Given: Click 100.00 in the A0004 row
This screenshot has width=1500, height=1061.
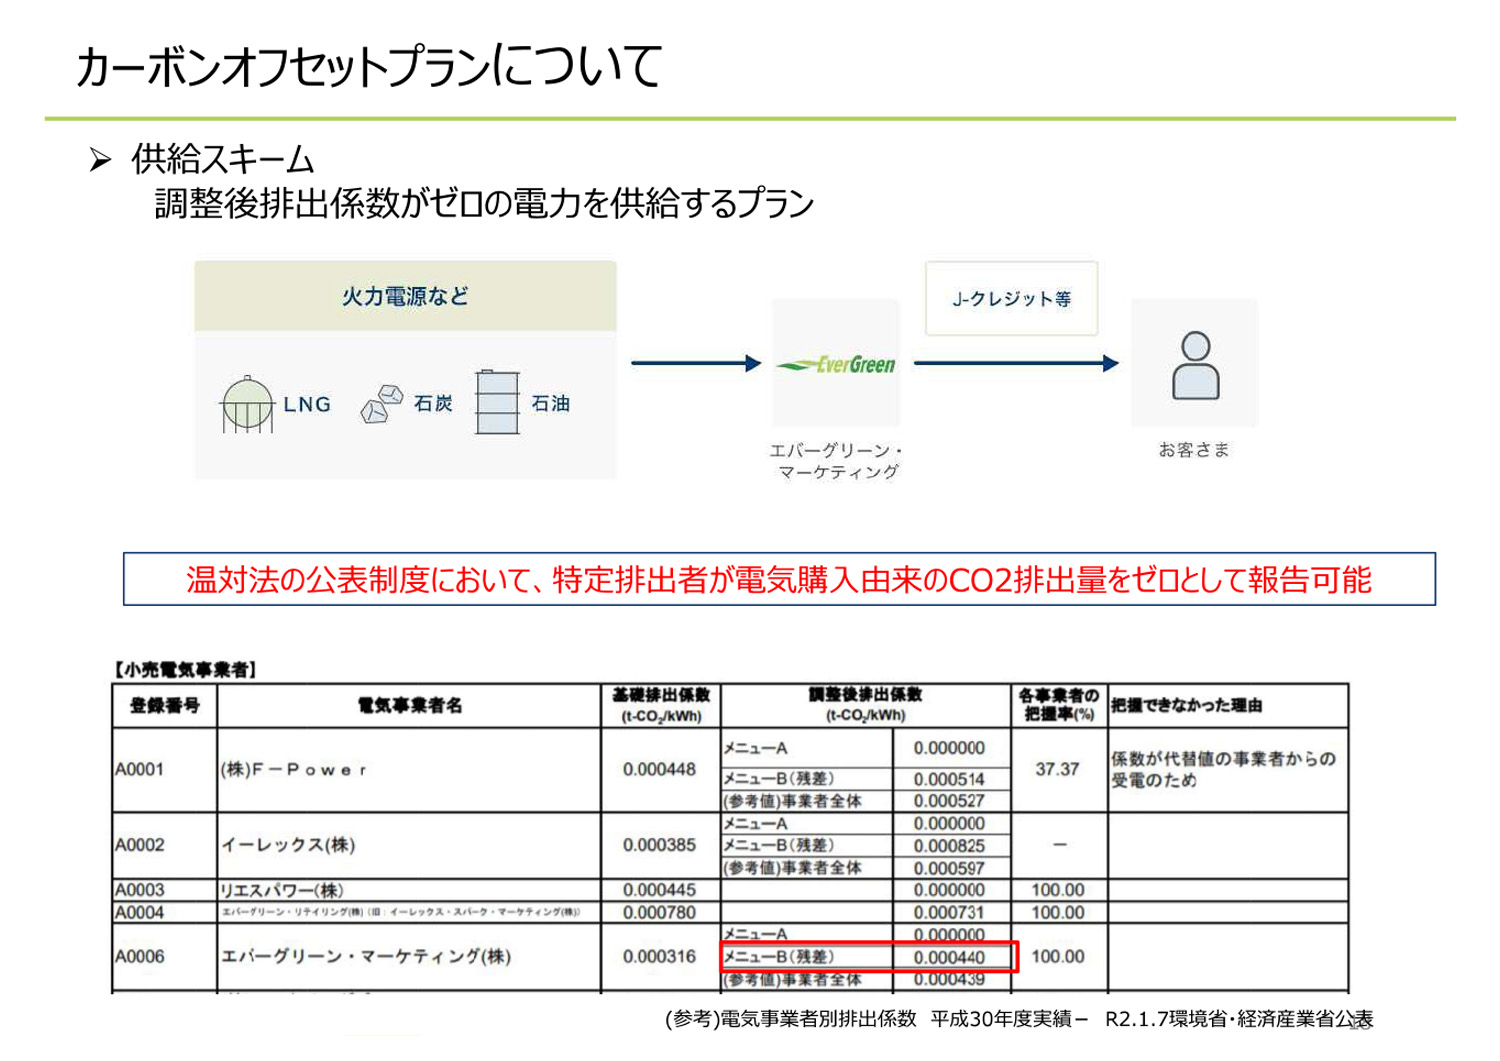Looking at the screenshot, I should (x=1058, y=912).
